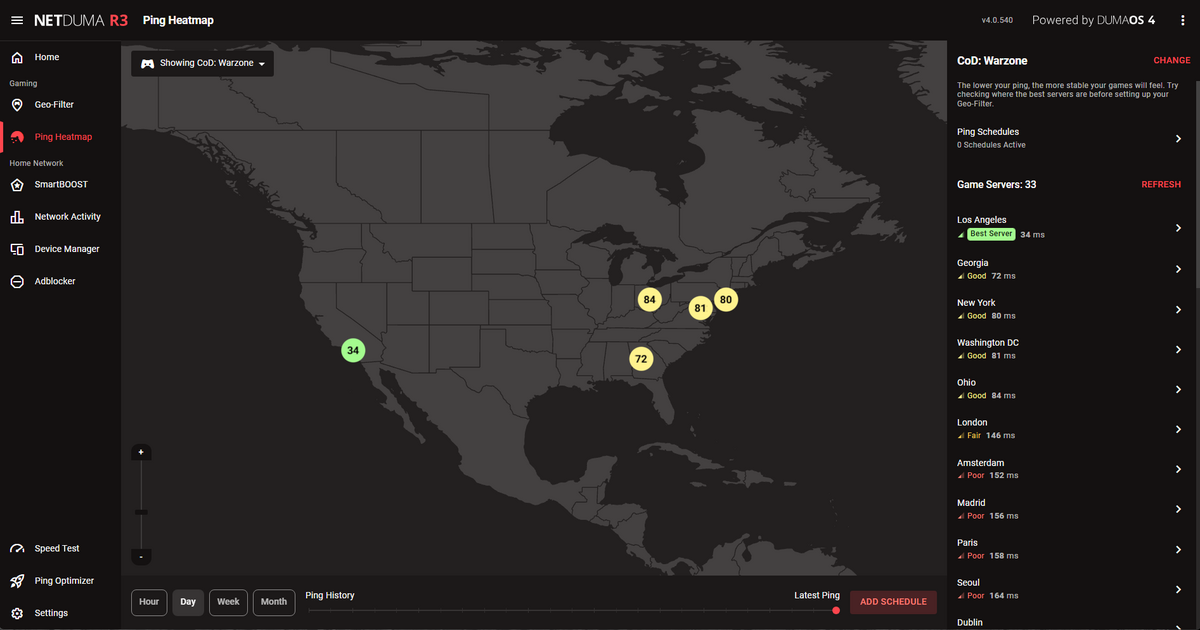Viewport: 1200px width, 630px height.
Task: Switch time range to Week
Action: [x=228, y=602]
